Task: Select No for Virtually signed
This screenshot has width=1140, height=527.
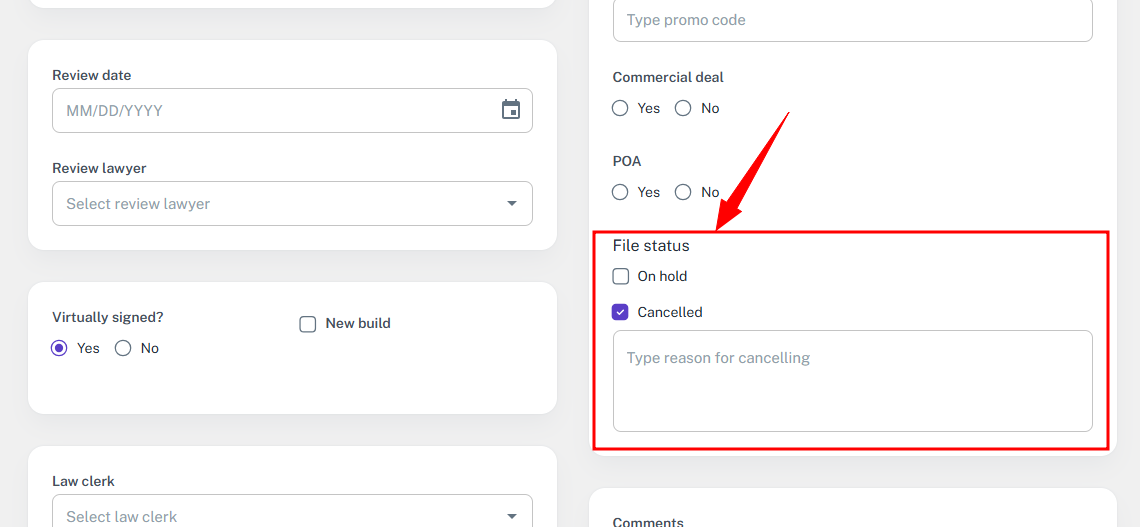Action: pyautogui.click(x=124, y=348)
